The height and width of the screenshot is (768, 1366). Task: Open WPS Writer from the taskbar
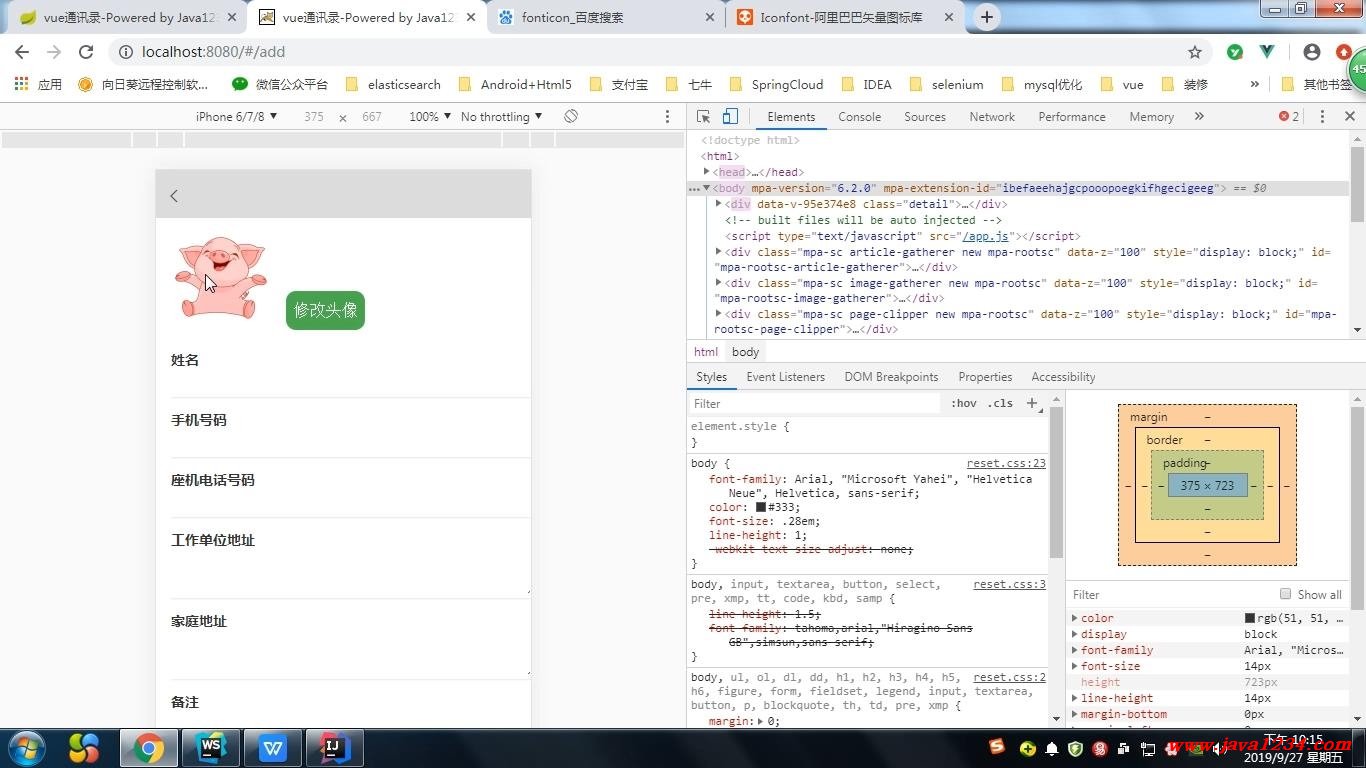coord(273,747)
